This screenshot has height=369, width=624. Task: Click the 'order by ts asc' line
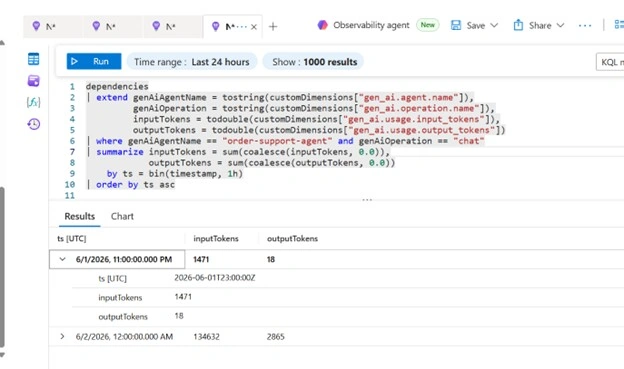(x=135, y=184)
